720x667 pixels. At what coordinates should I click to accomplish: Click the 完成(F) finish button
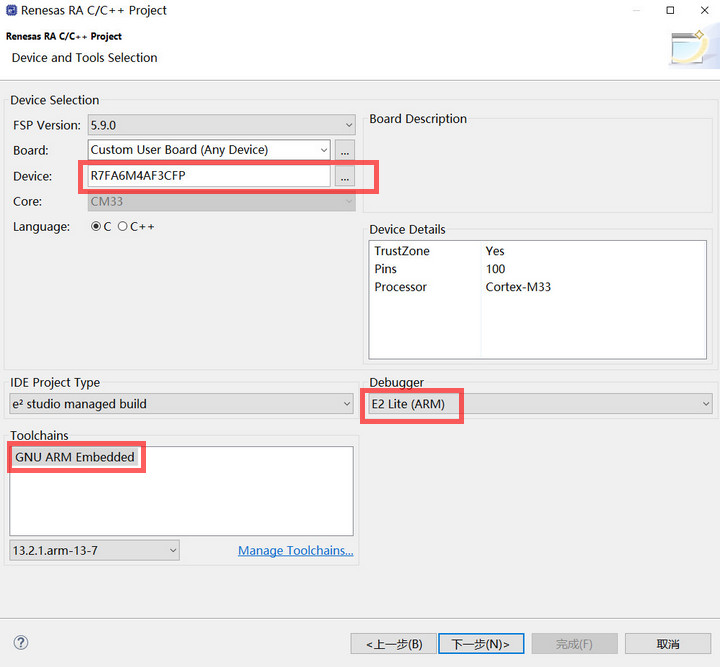[x=574, y=644]
